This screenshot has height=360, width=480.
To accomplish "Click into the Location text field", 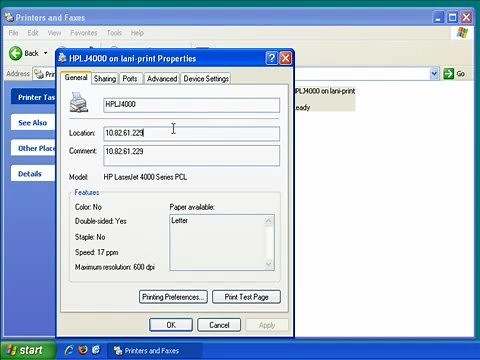I will 191,133.
